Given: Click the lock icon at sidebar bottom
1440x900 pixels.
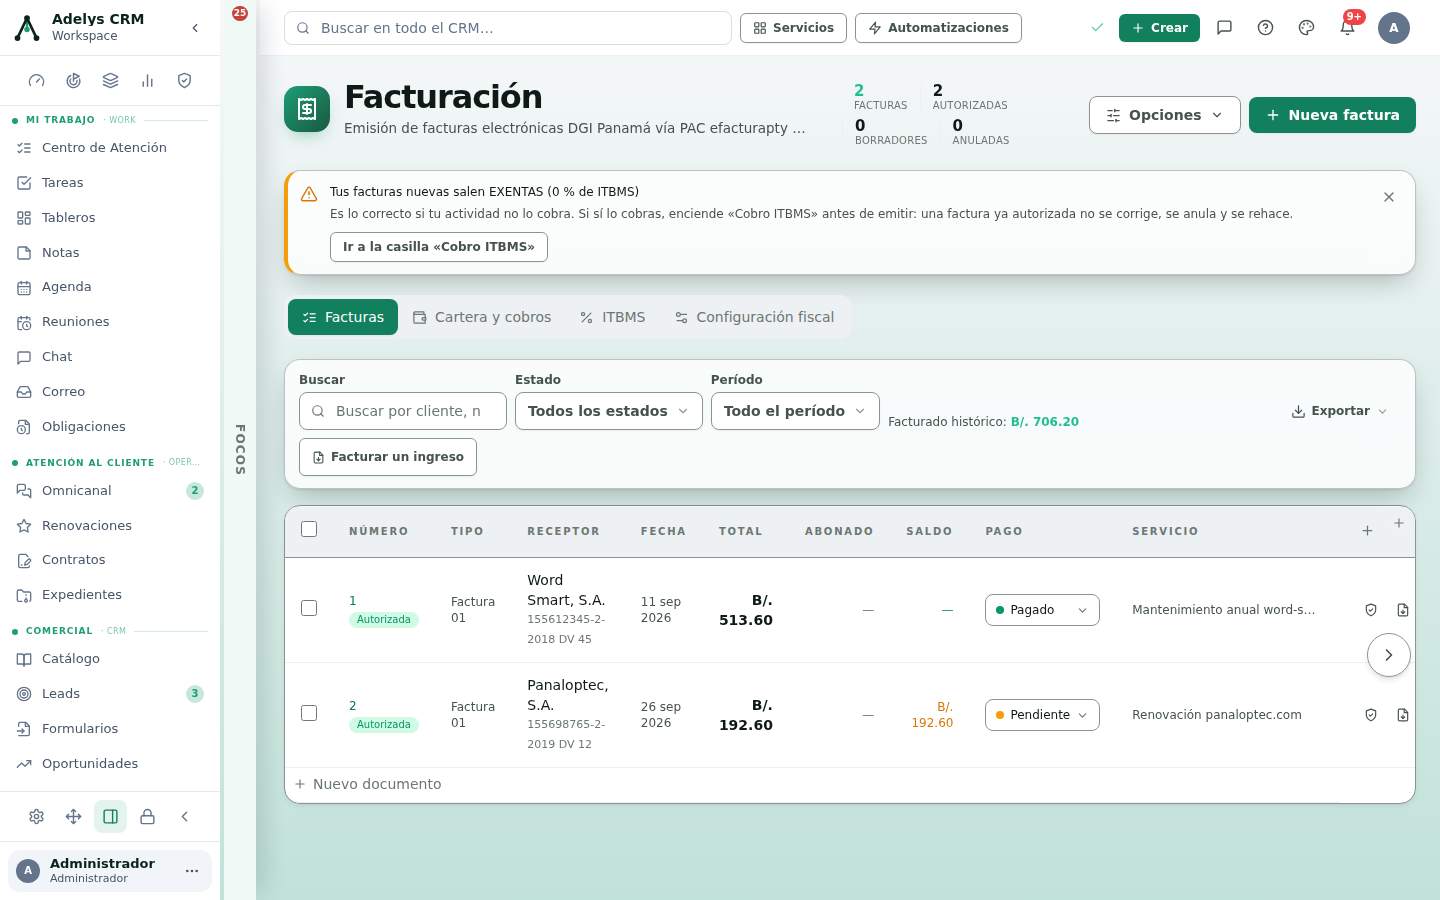Looking at the screenshot, I should coord(148,817).
